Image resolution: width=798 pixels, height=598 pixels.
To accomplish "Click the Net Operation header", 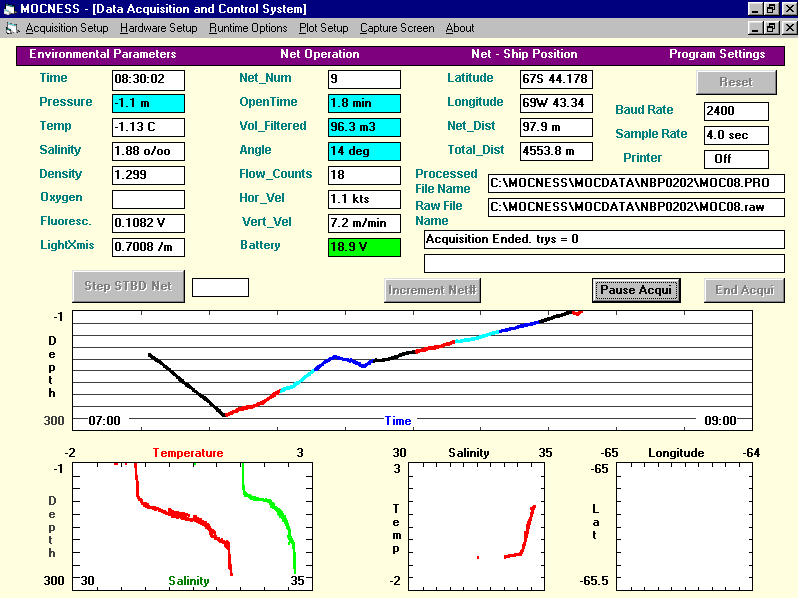I will (320, 54).
